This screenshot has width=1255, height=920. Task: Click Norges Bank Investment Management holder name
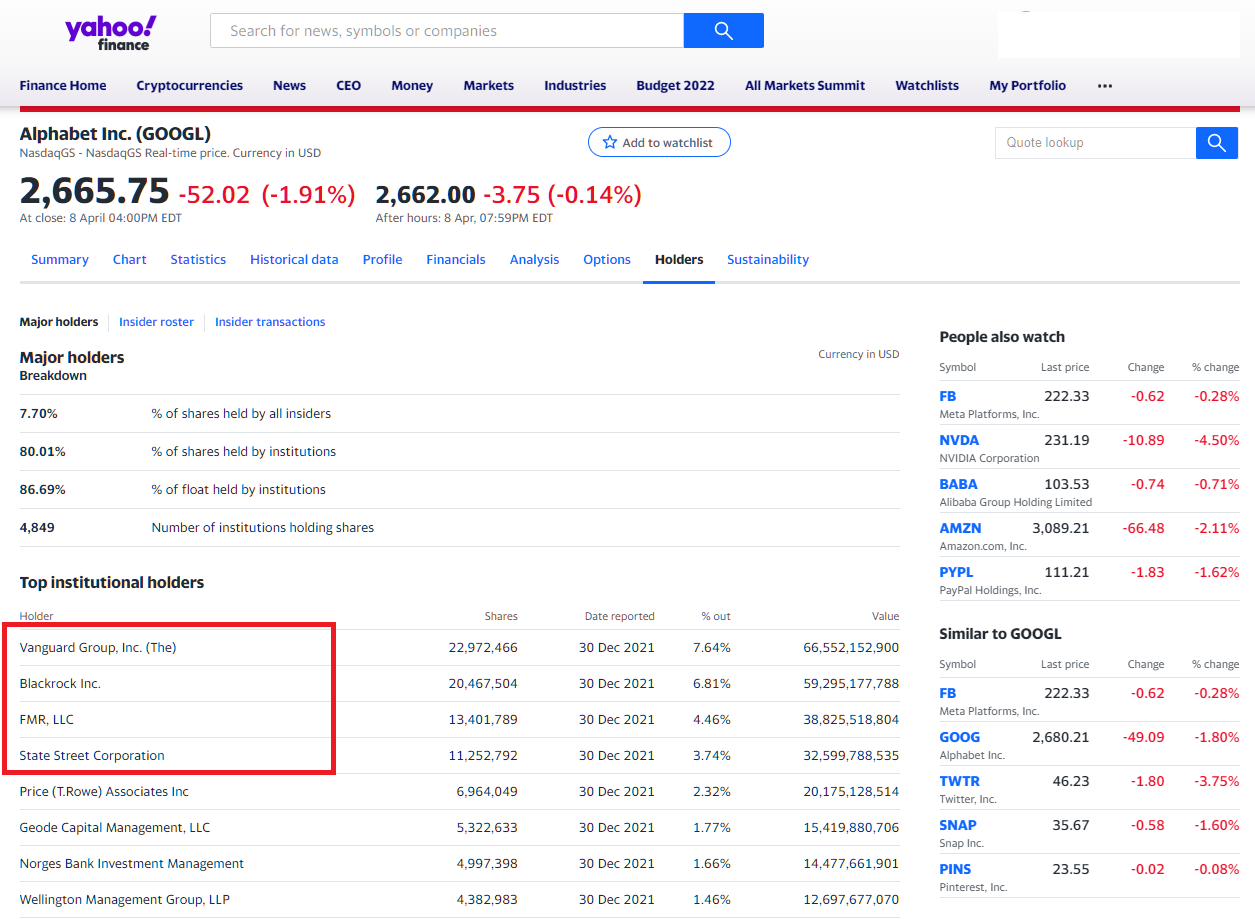pos(132,864)
